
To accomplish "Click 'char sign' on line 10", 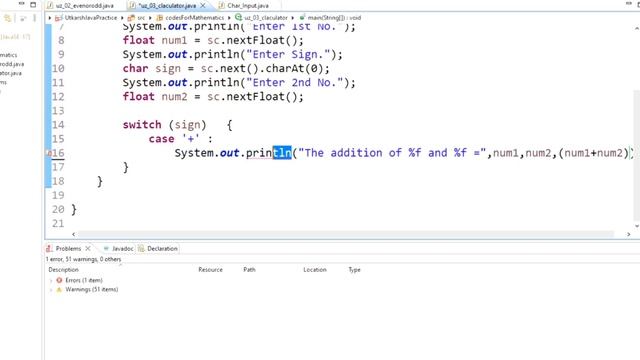I will (151, 69).
